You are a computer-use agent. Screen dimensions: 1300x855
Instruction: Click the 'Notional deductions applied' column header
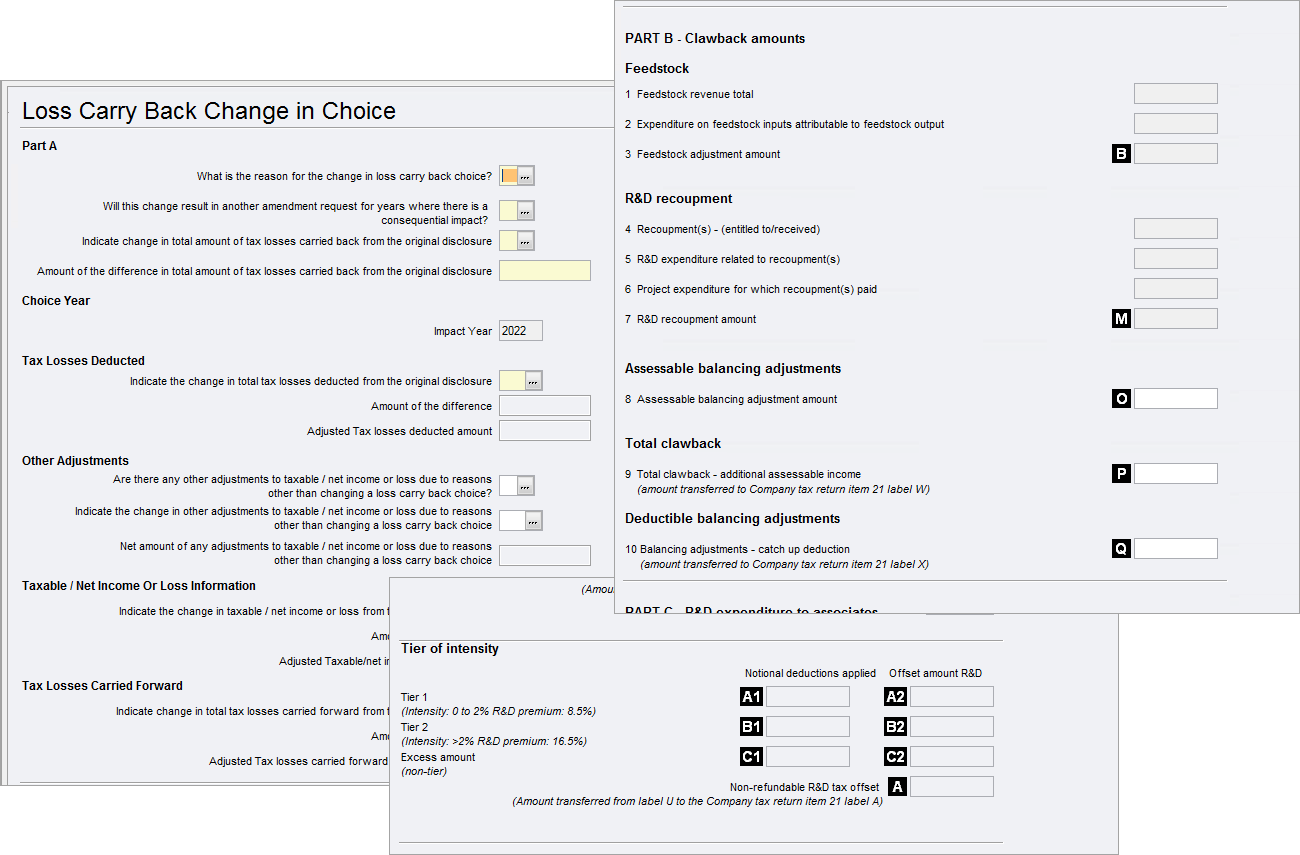coord(810,673)
